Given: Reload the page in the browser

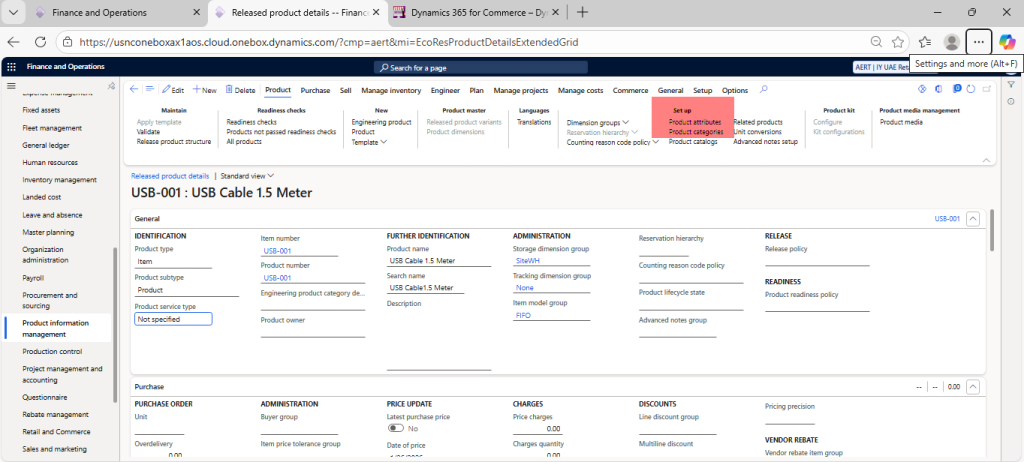Looking at the screenshot, I should (41, 42).
